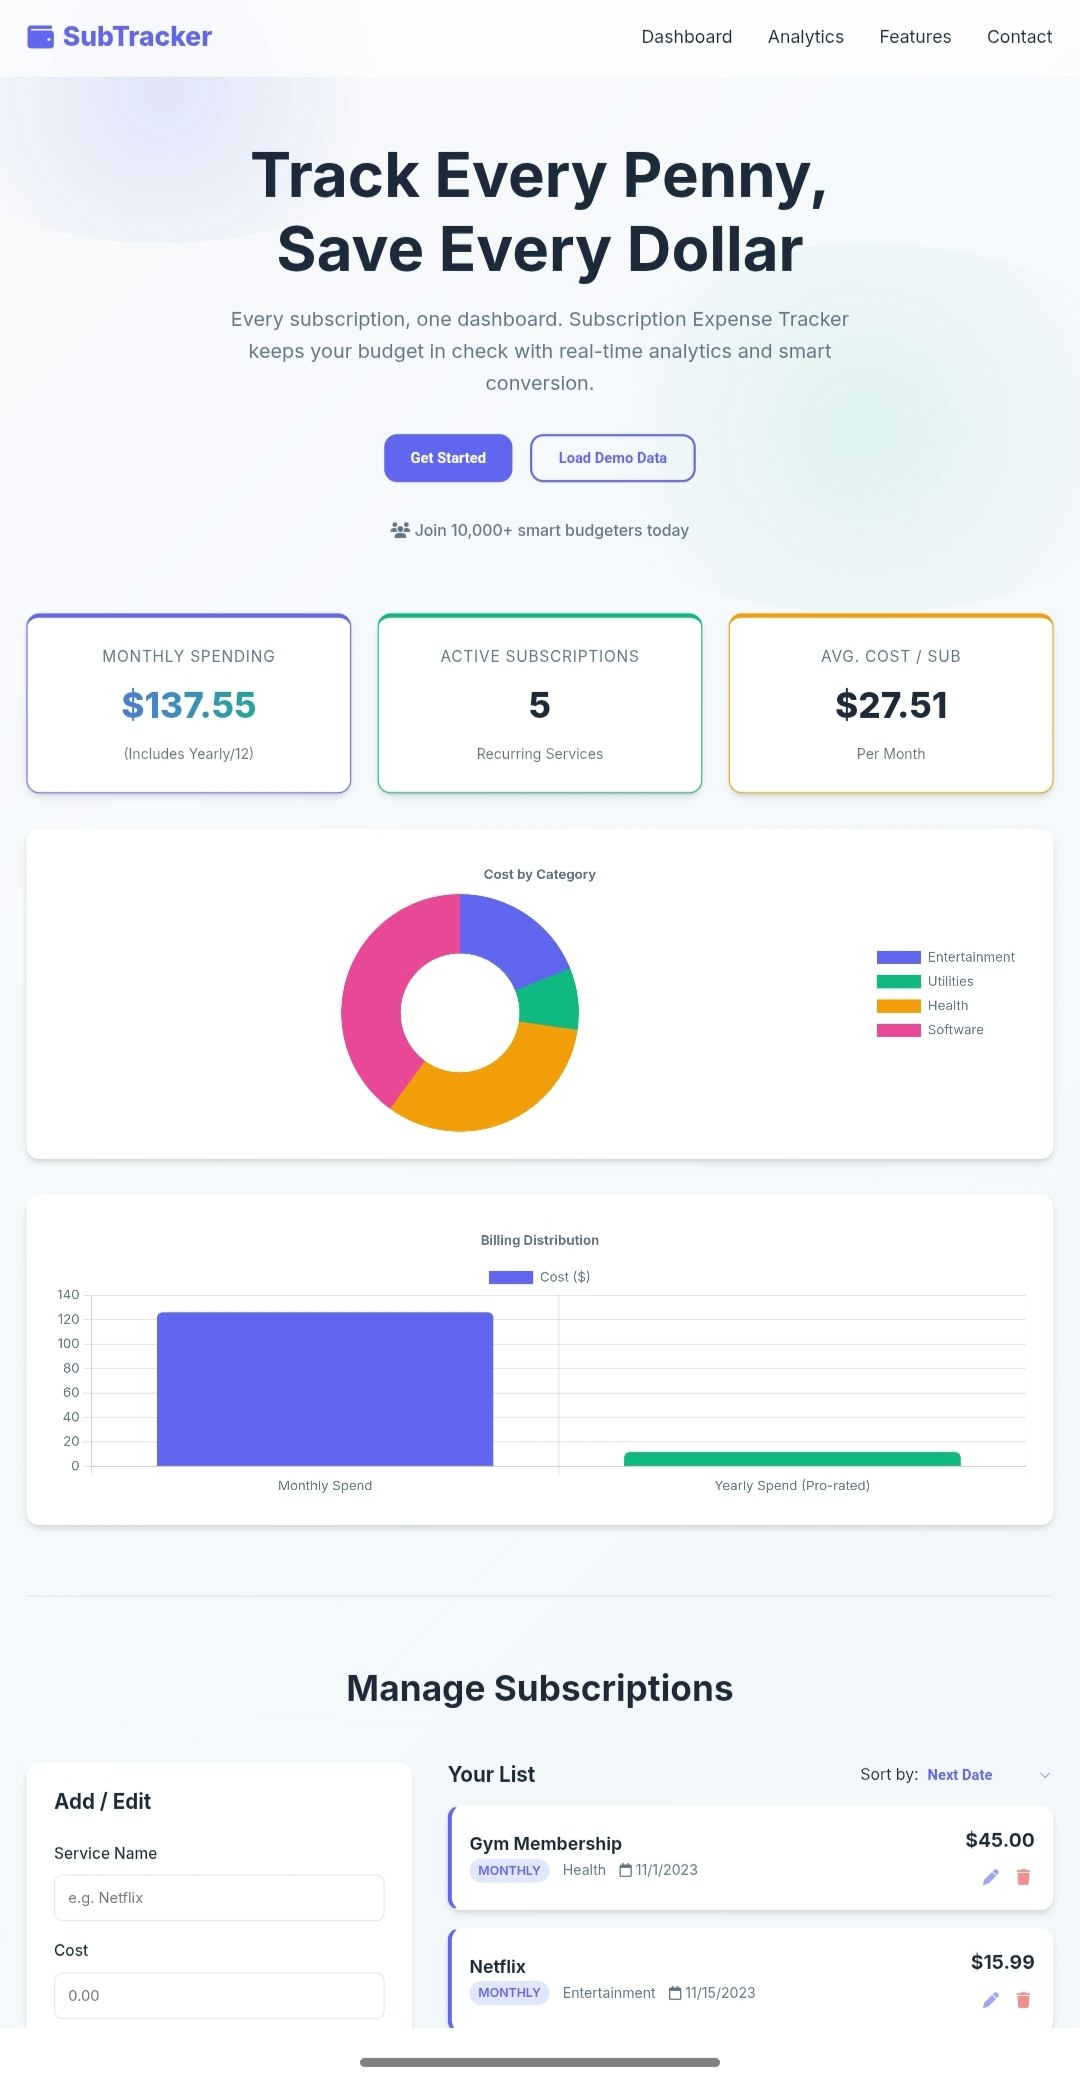Delete the Netflix subscription
Image resolution: width=1080 pixels, height=2073 pixels.
coord(1023,1999)
